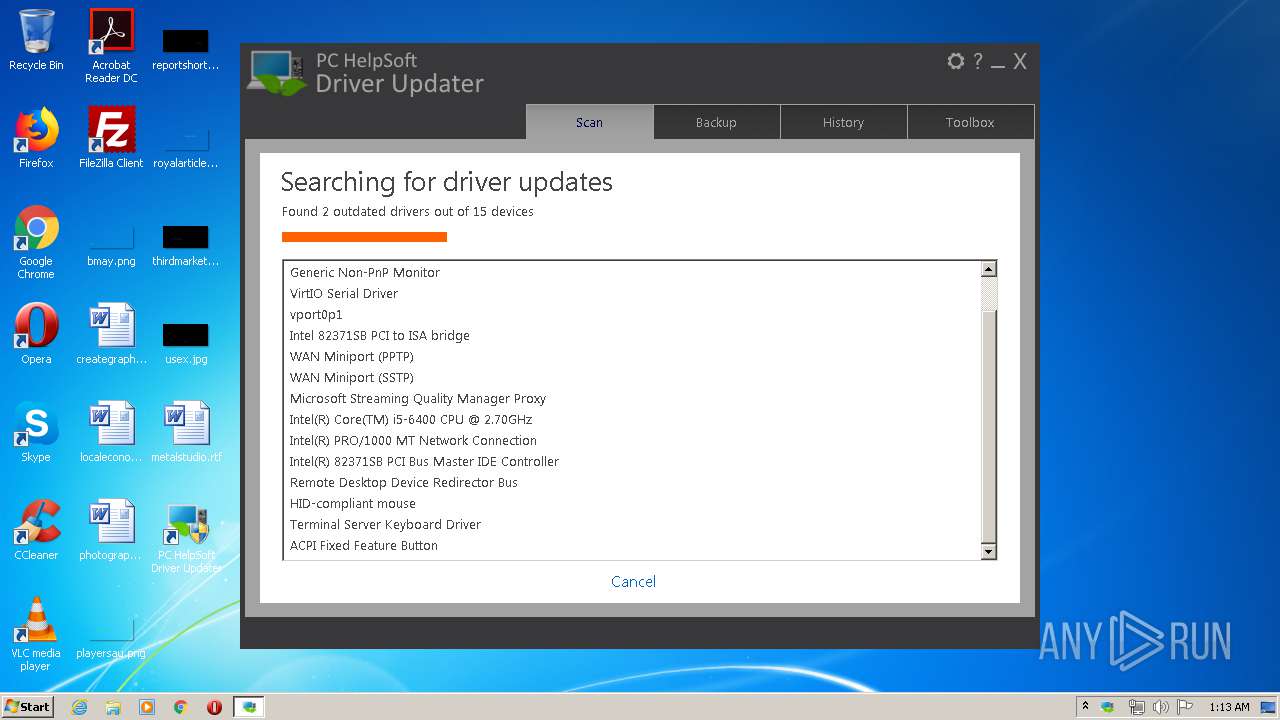Show hidden system tray icons
This screenshot has width=1280, height=720.
point(1085,707)
